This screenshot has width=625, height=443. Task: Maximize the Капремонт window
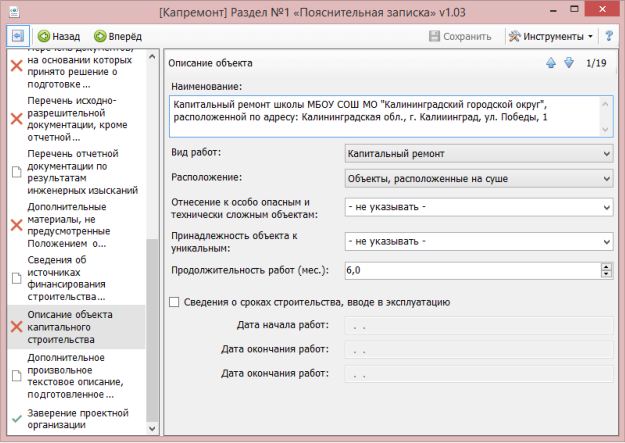point(574,9)
